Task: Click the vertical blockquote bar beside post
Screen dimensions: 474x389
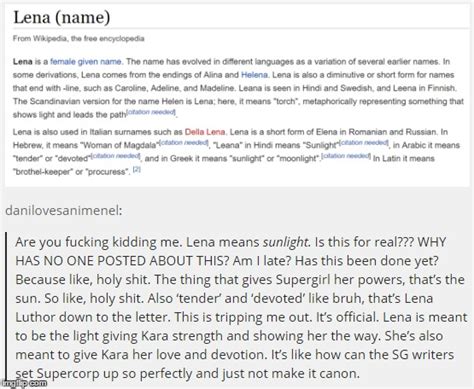Action: coord(6,307)
